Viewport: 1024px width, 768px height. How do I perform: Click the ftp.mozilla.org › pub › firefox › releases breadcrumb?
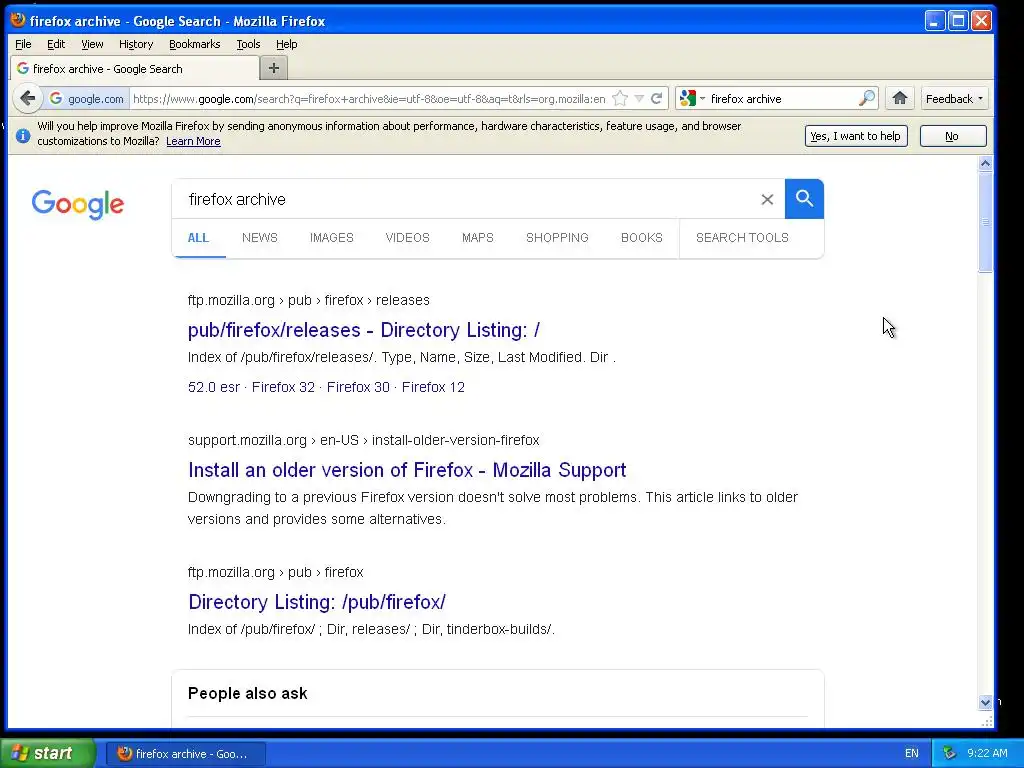[308, 300]
